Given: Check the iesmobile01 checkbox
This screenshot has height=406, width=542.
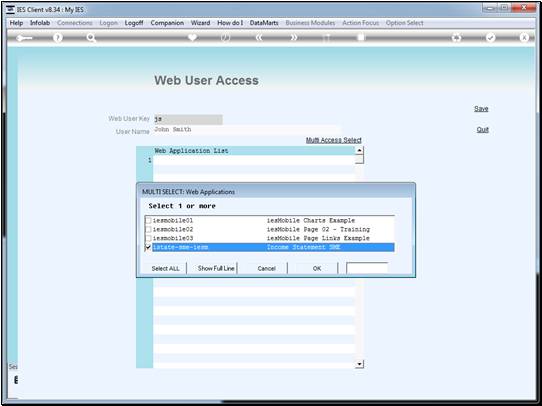Looking at the screenshot, I should [148, 220].
